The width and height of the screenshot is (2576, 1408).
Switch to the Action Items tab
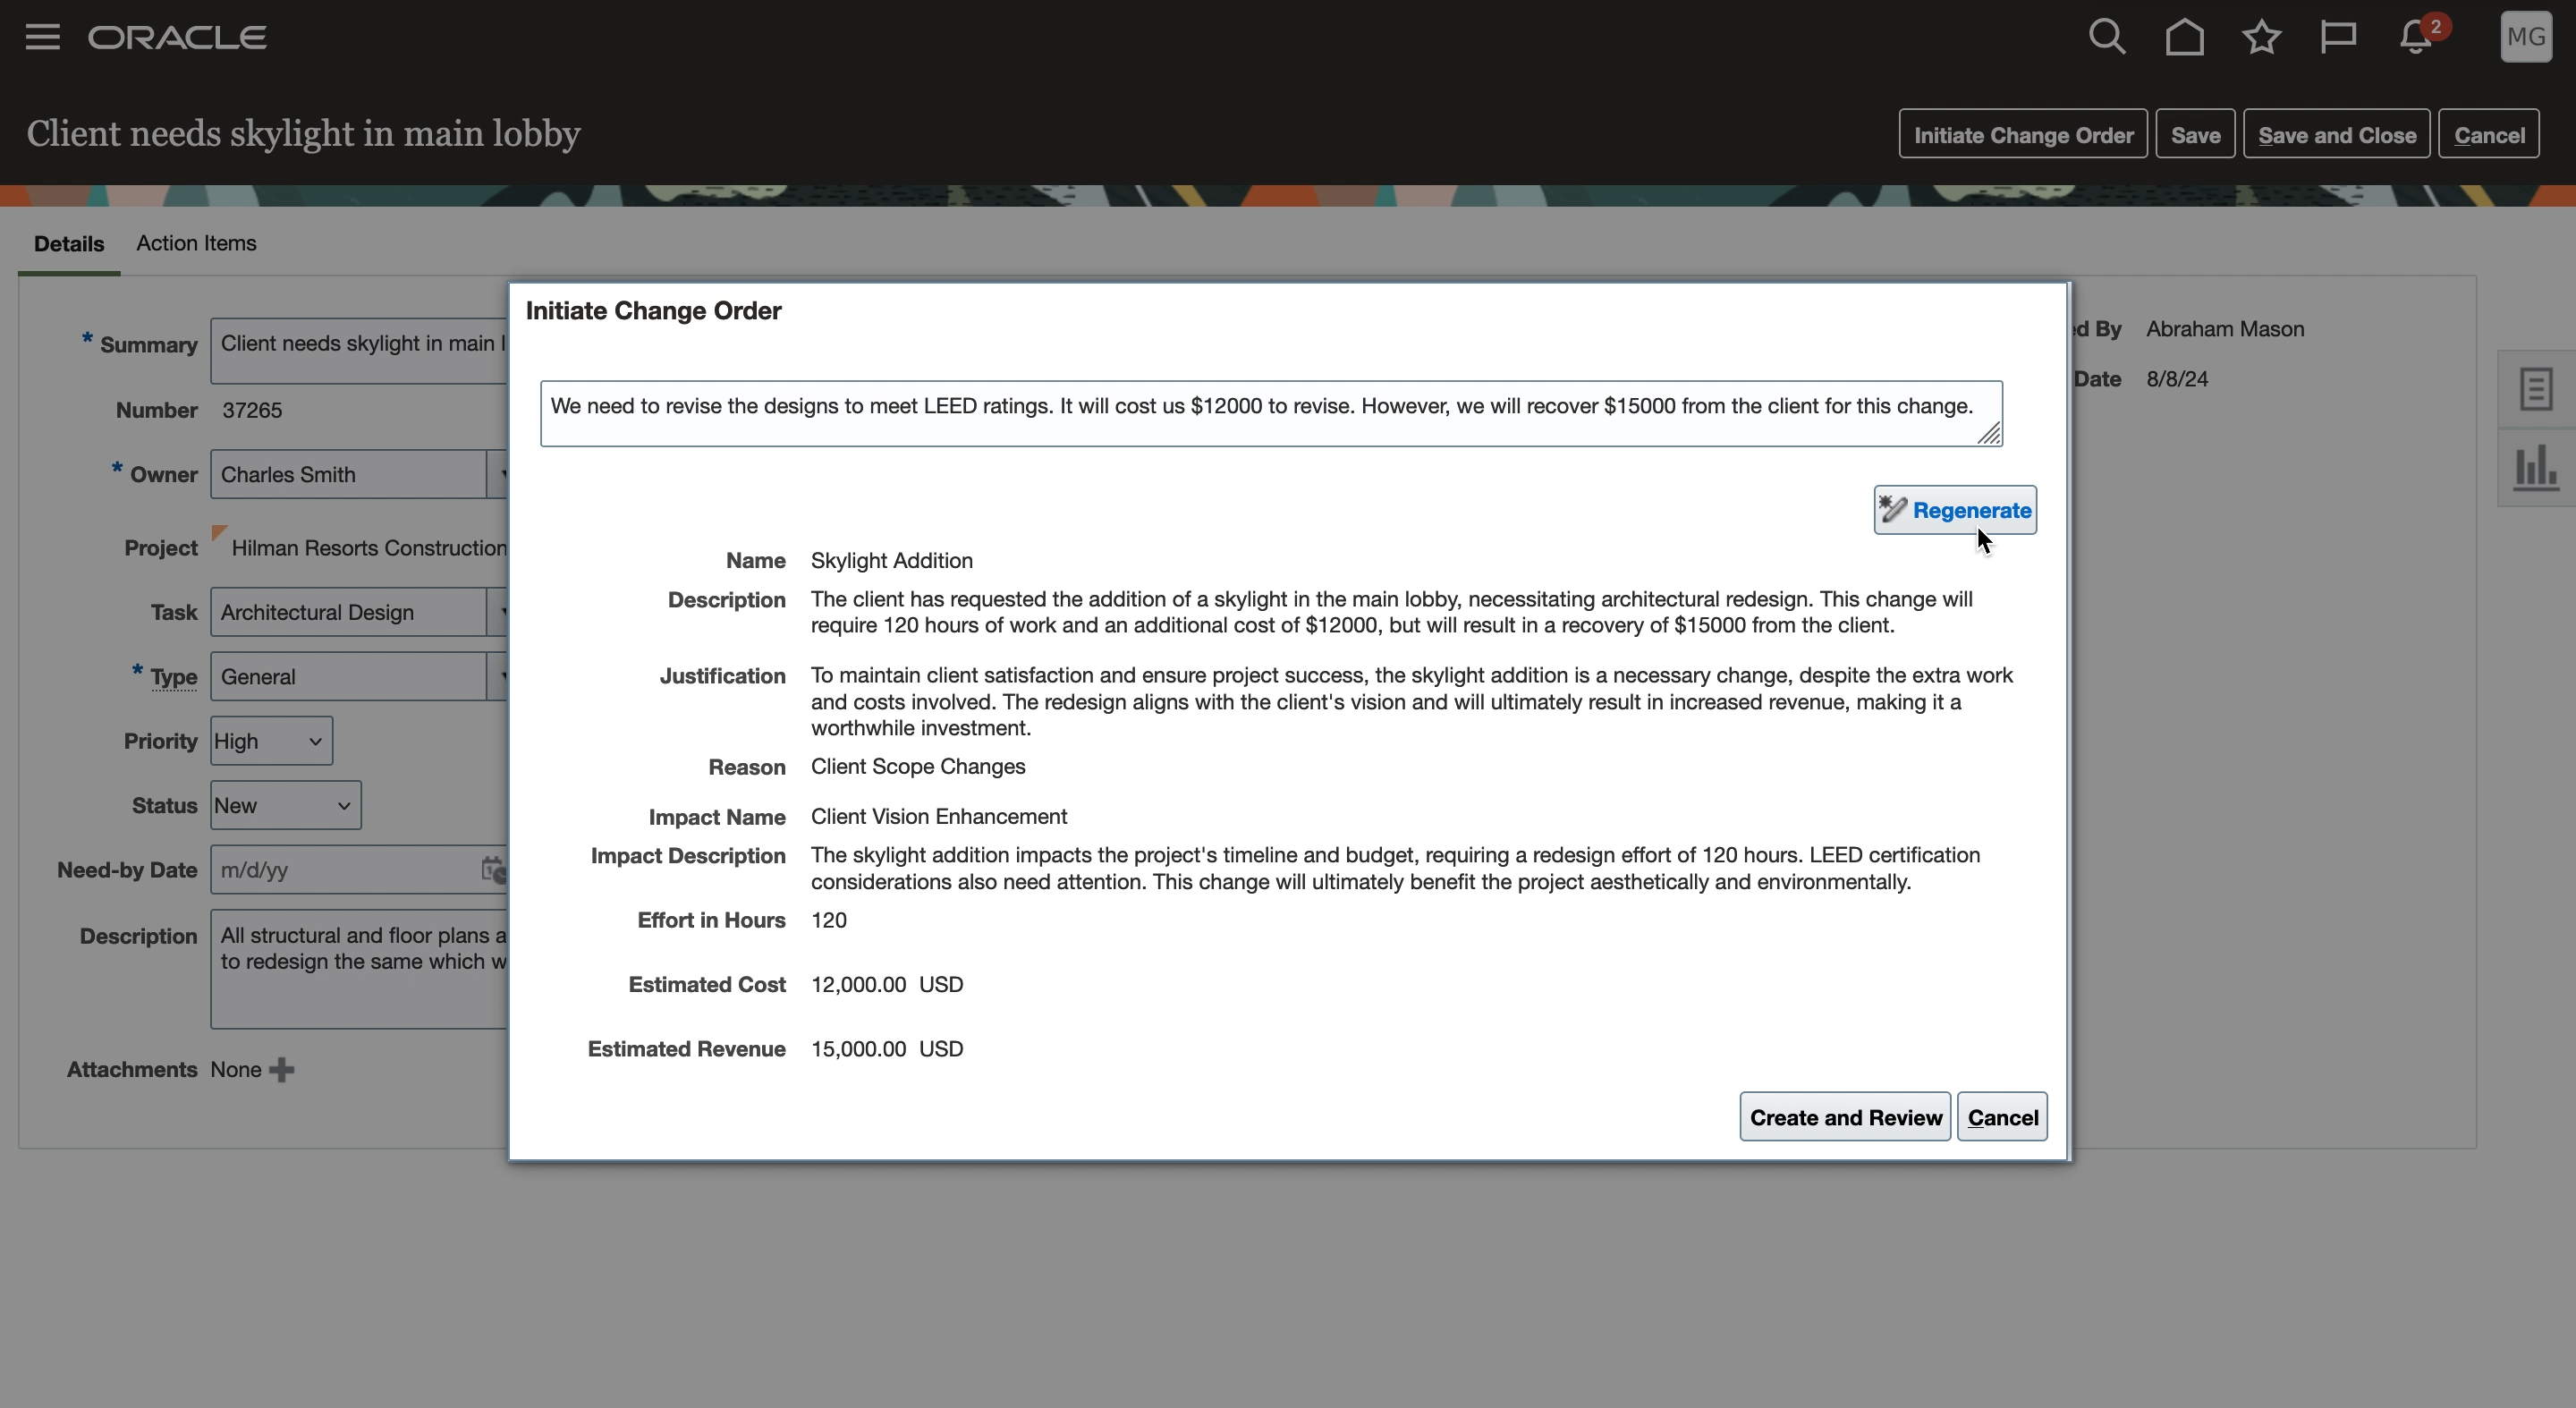pyautogui.click(x=196, y=243)
